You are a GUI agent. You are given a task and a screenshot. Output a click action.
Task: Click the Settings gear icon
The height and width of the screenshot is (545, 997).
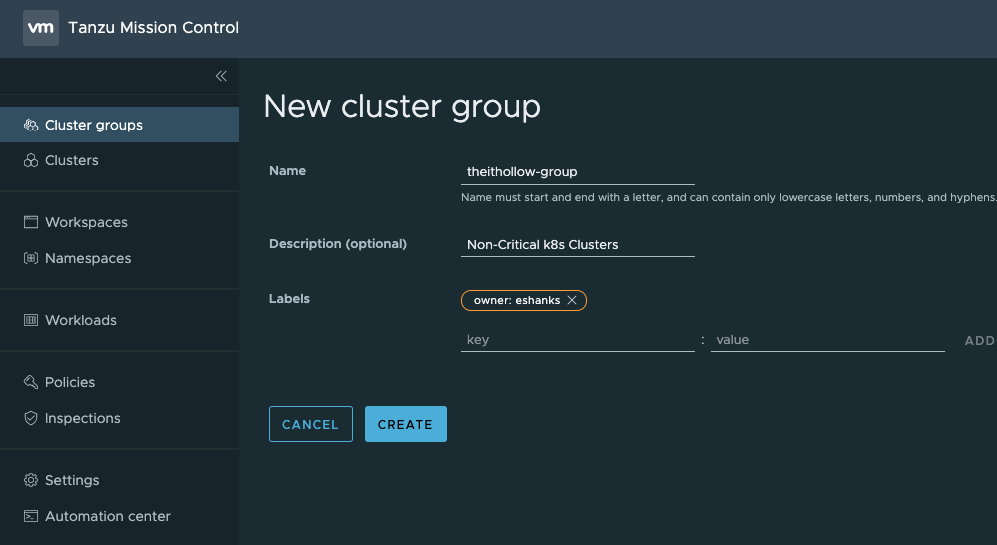click(31, 480)
